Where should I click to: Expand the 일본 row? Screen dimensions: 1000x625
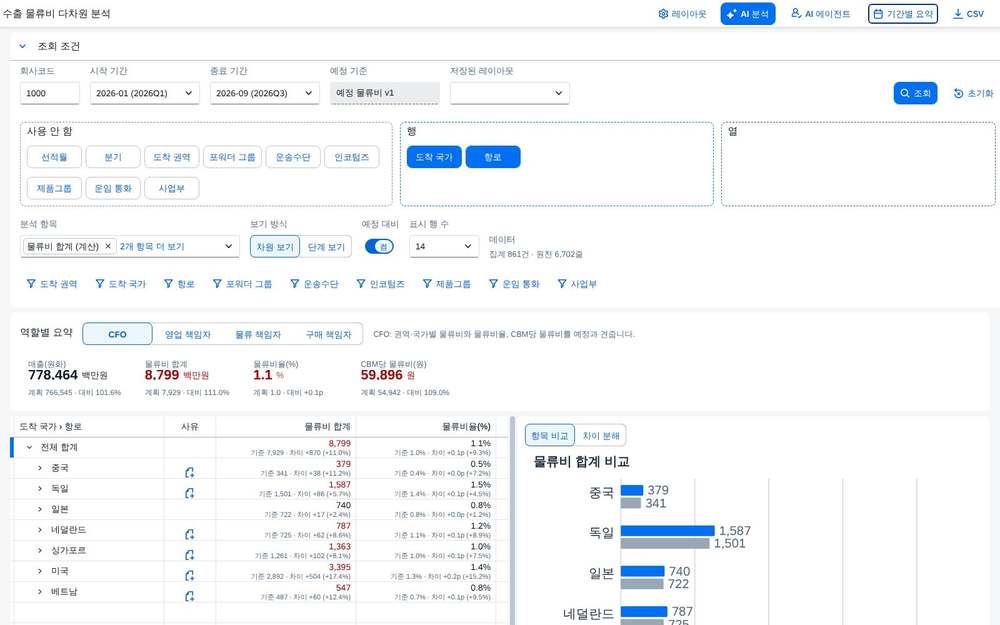(x=40, y=509)
